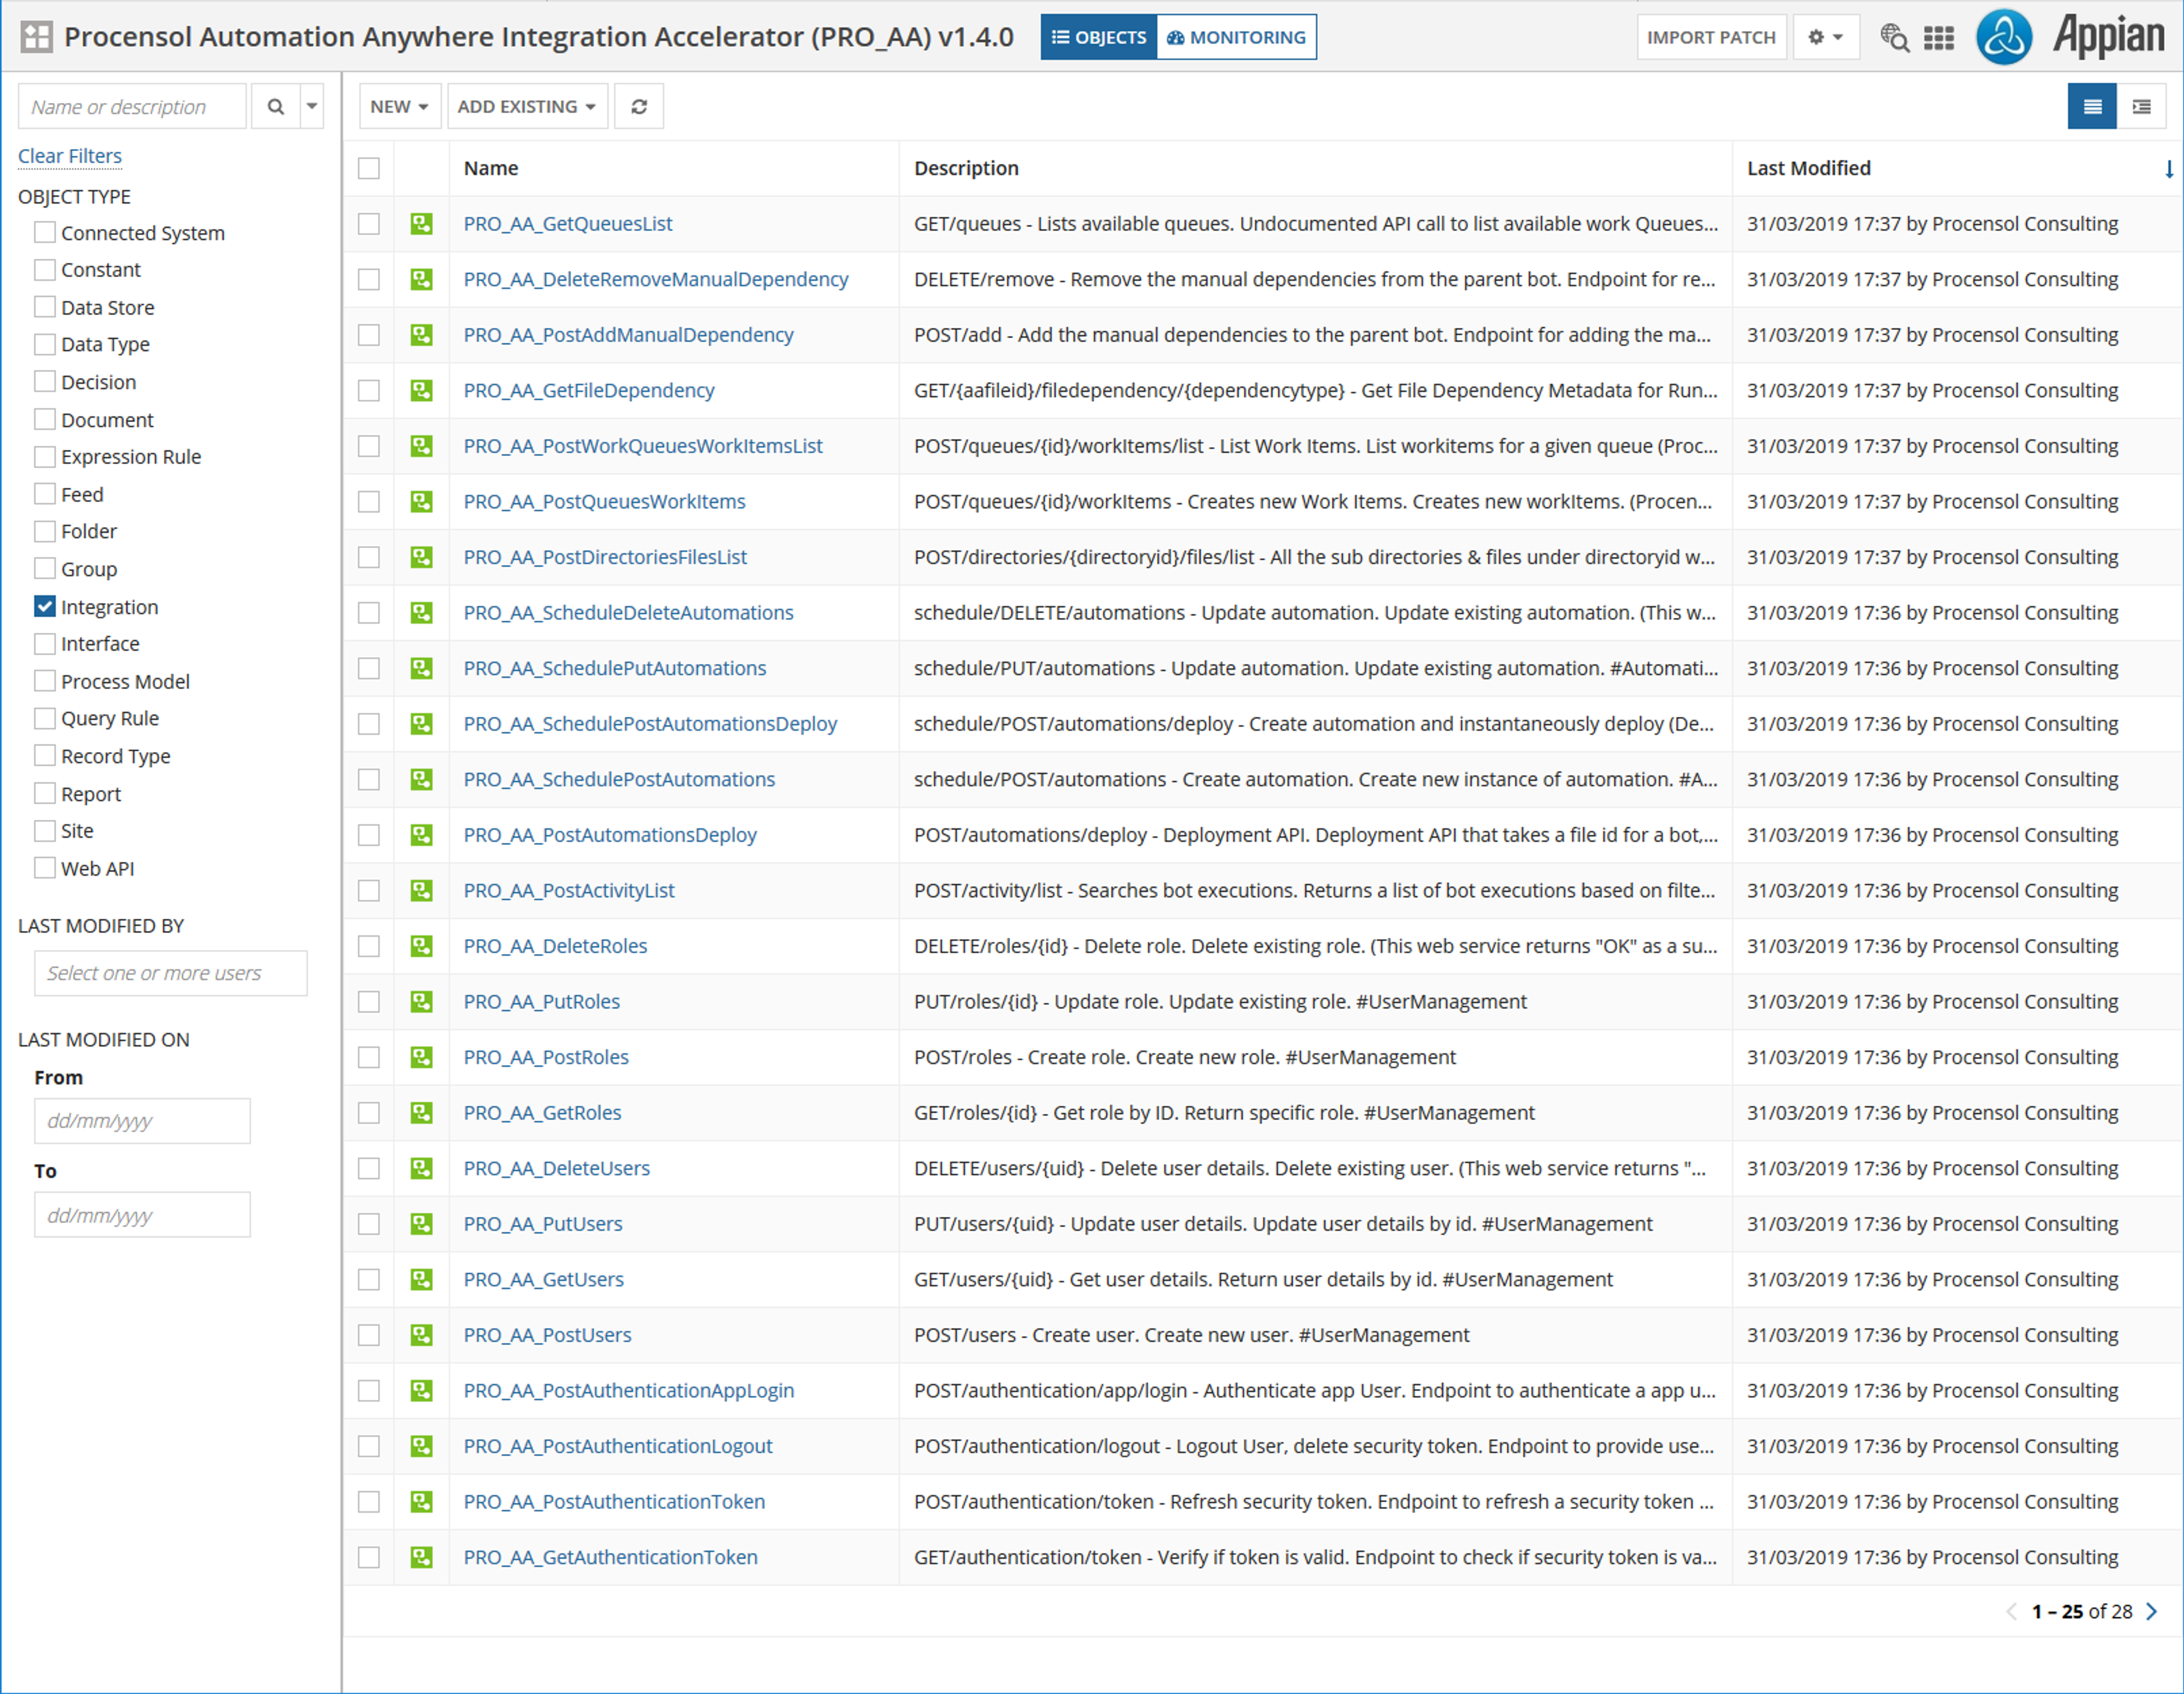Image resolution: width=2184 pixels, height=1694 pixels.
Task: Switch to the list view icon
Action: click(2092, 106)
